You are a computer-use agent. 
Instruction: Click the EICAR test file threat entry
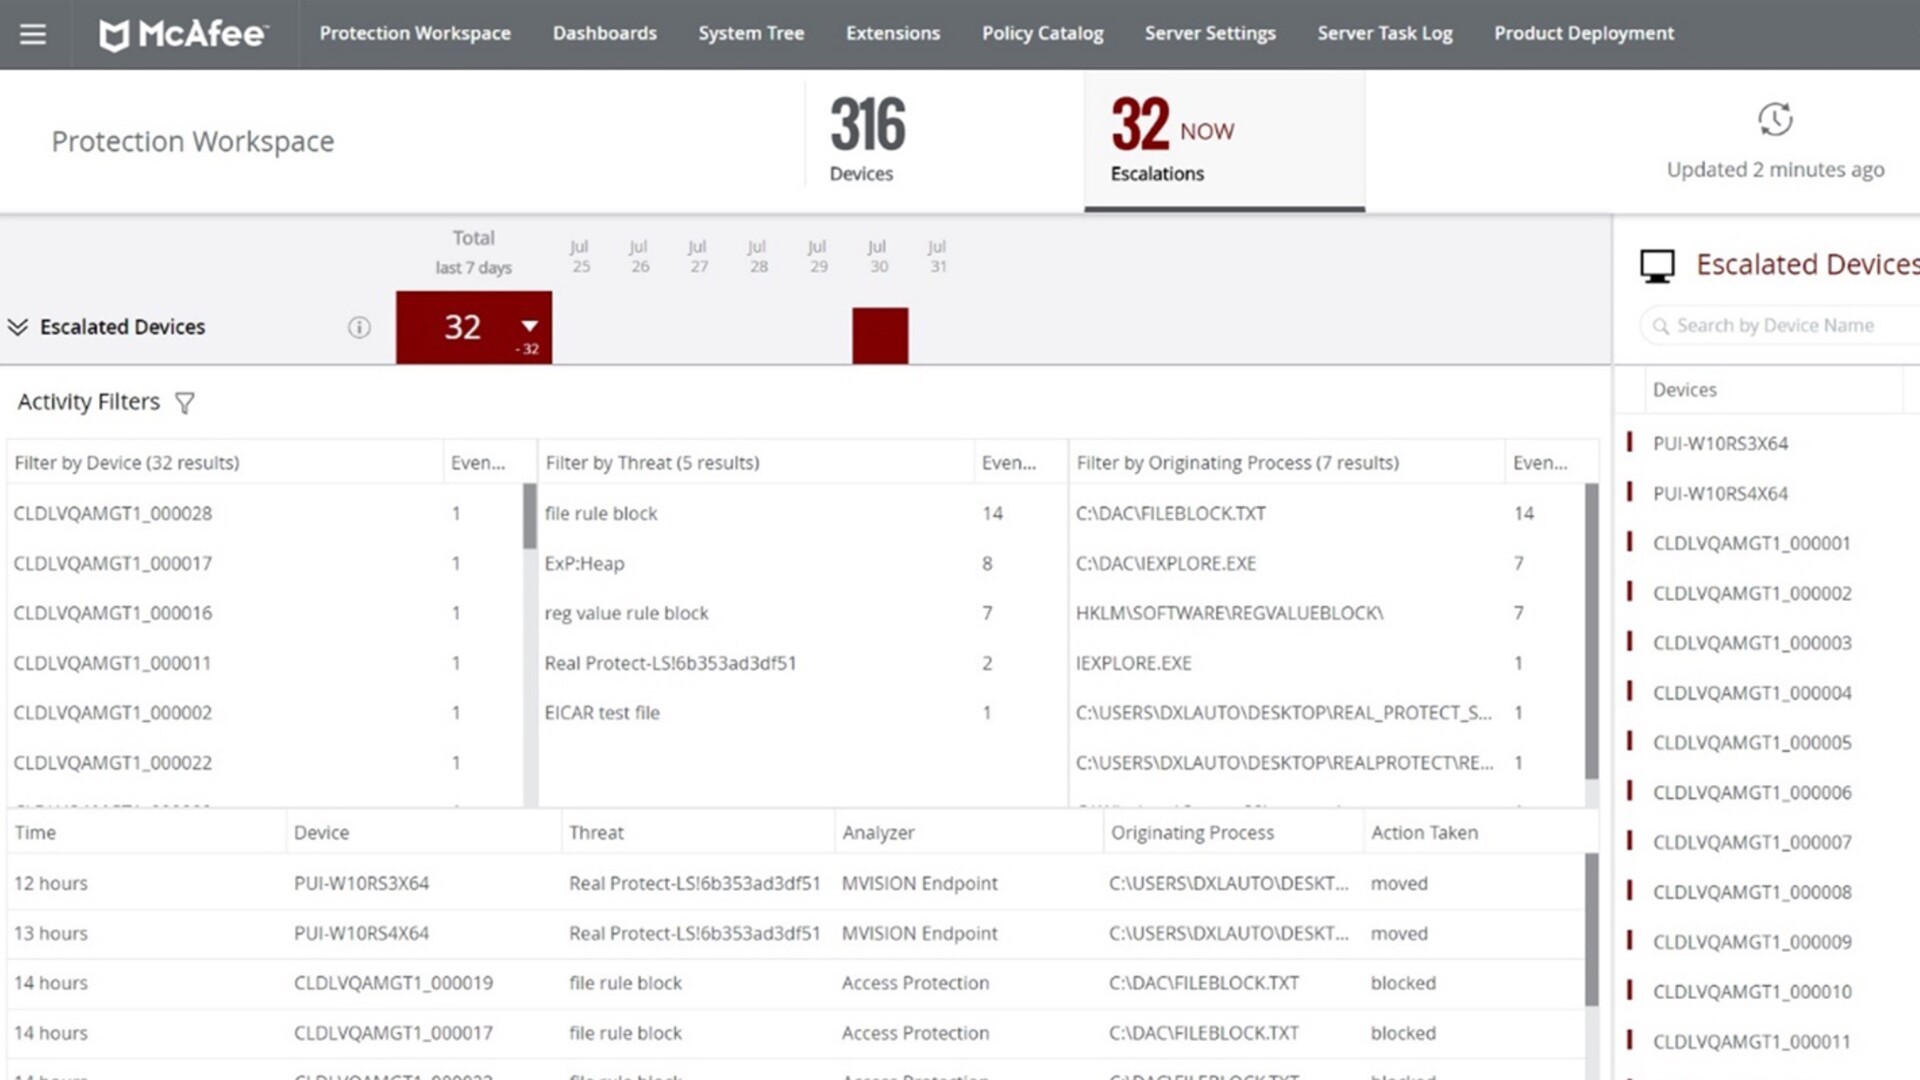[601, 712]
